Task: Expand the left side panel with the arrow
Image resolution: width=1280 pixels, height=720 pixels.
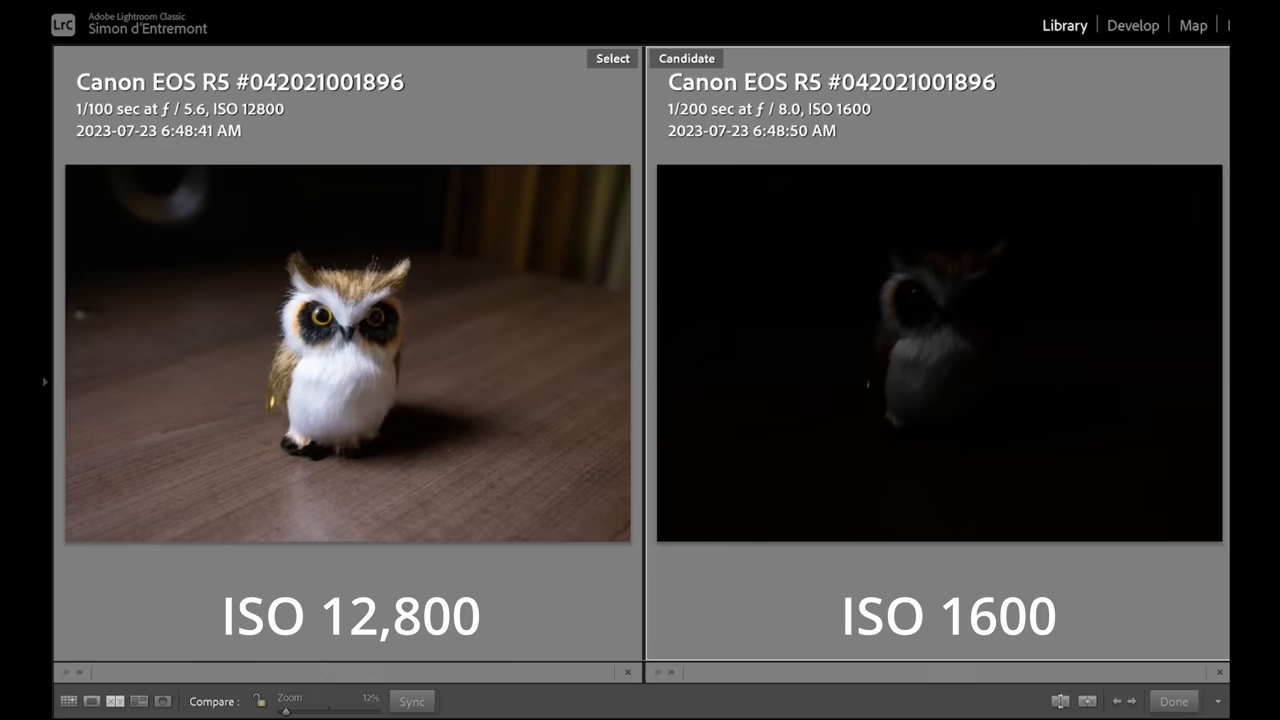Action: (44, 382)
